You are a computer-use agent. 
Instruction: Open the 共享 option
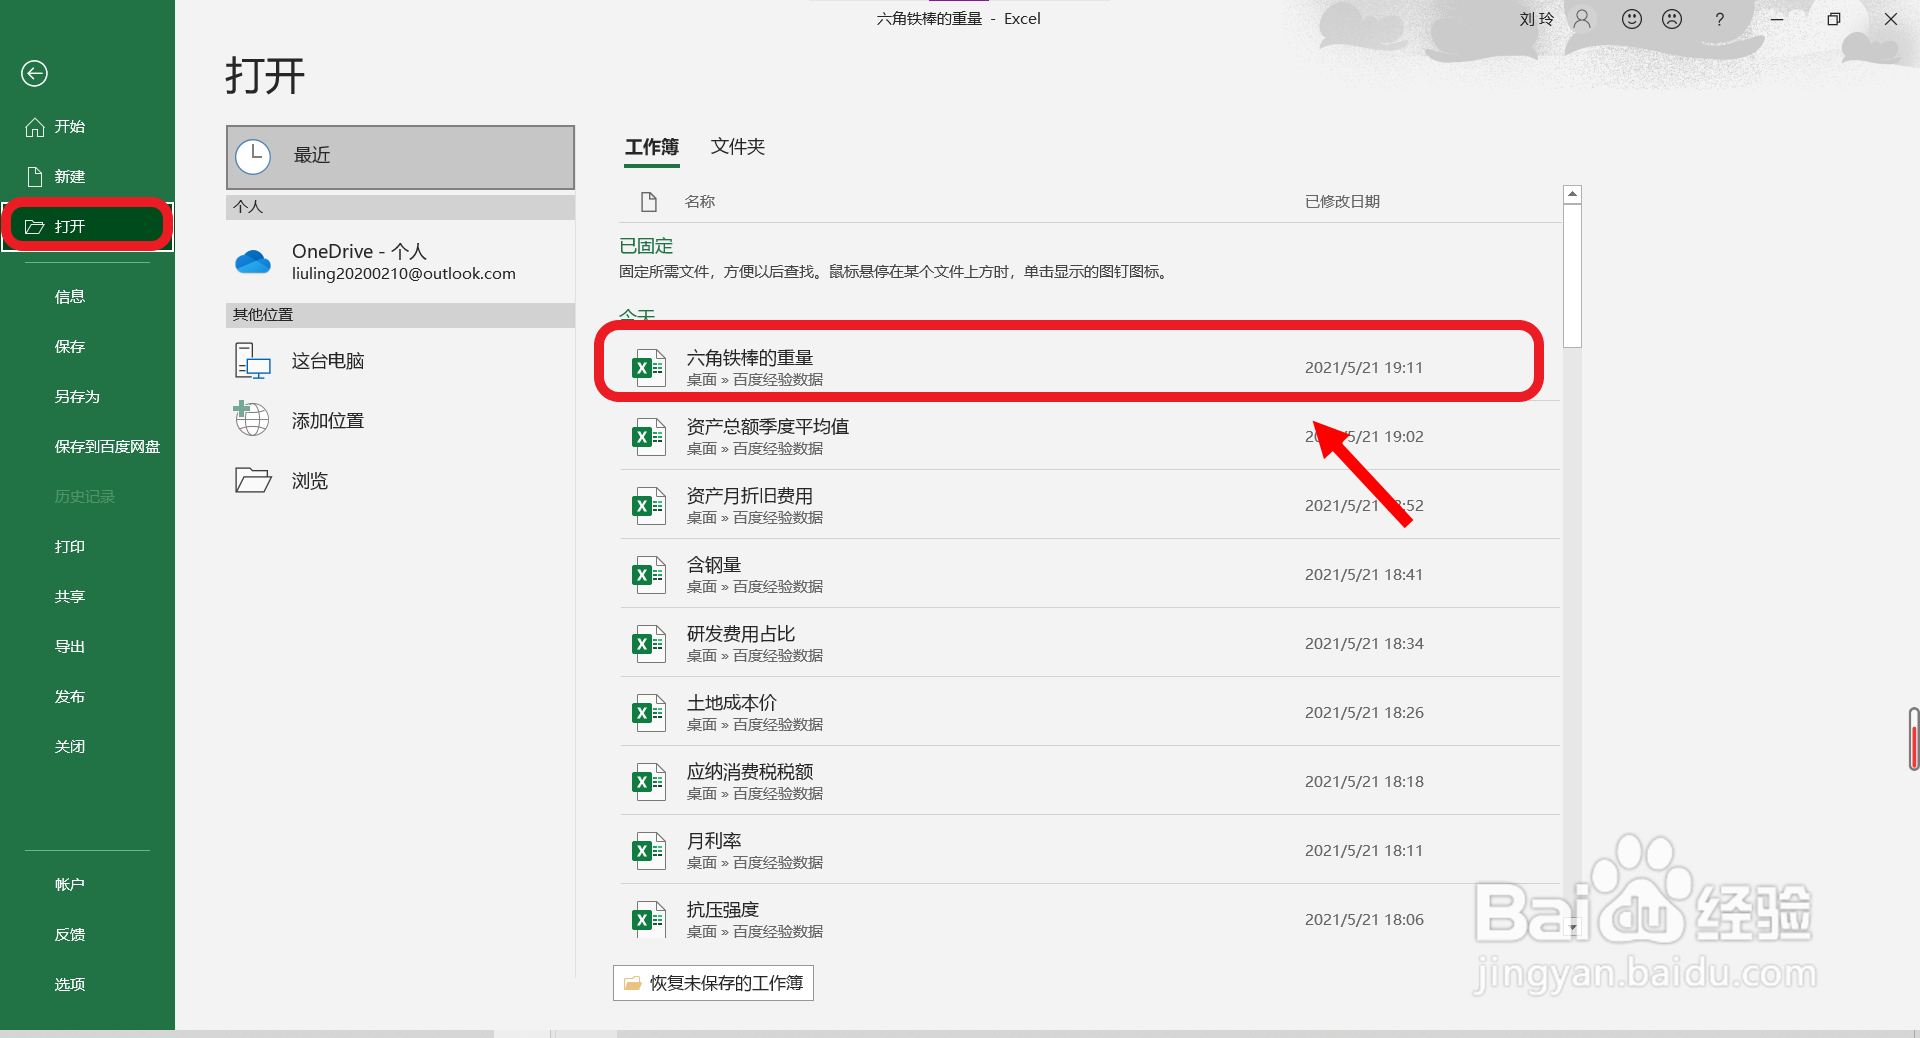69,596
